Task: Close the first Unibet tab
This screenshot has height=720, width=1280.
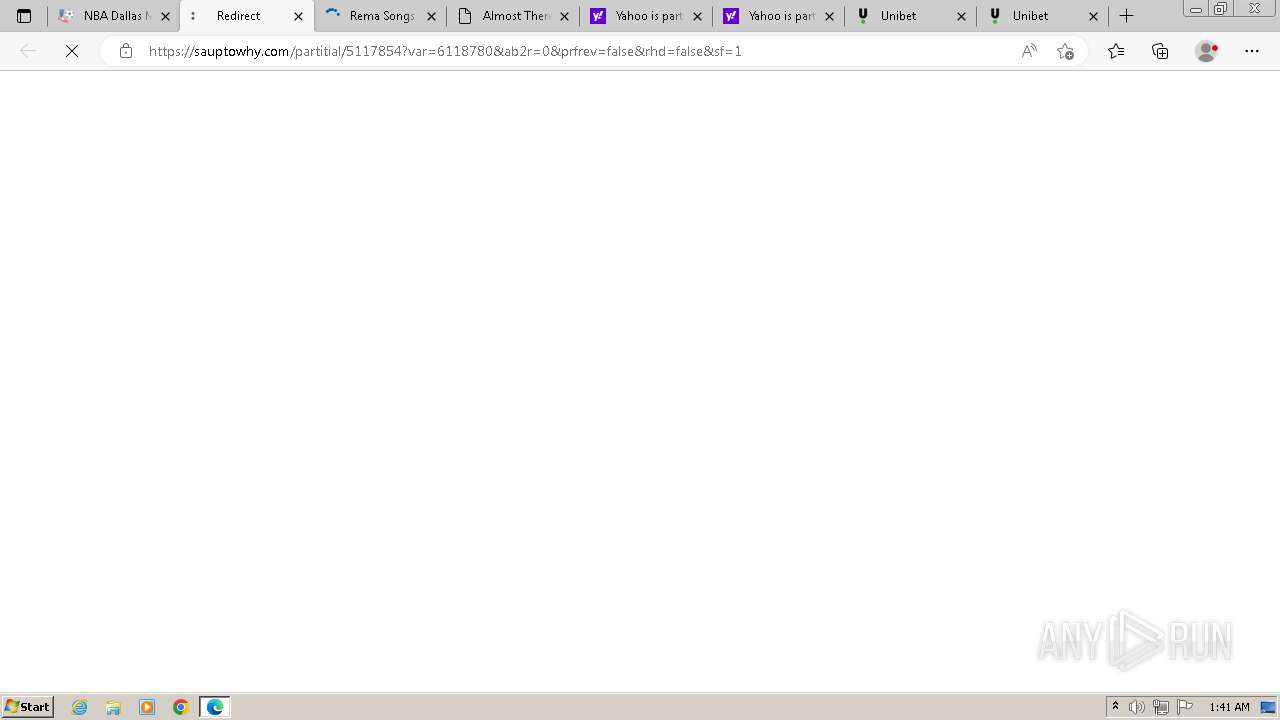Action: [x=961, y=16]
